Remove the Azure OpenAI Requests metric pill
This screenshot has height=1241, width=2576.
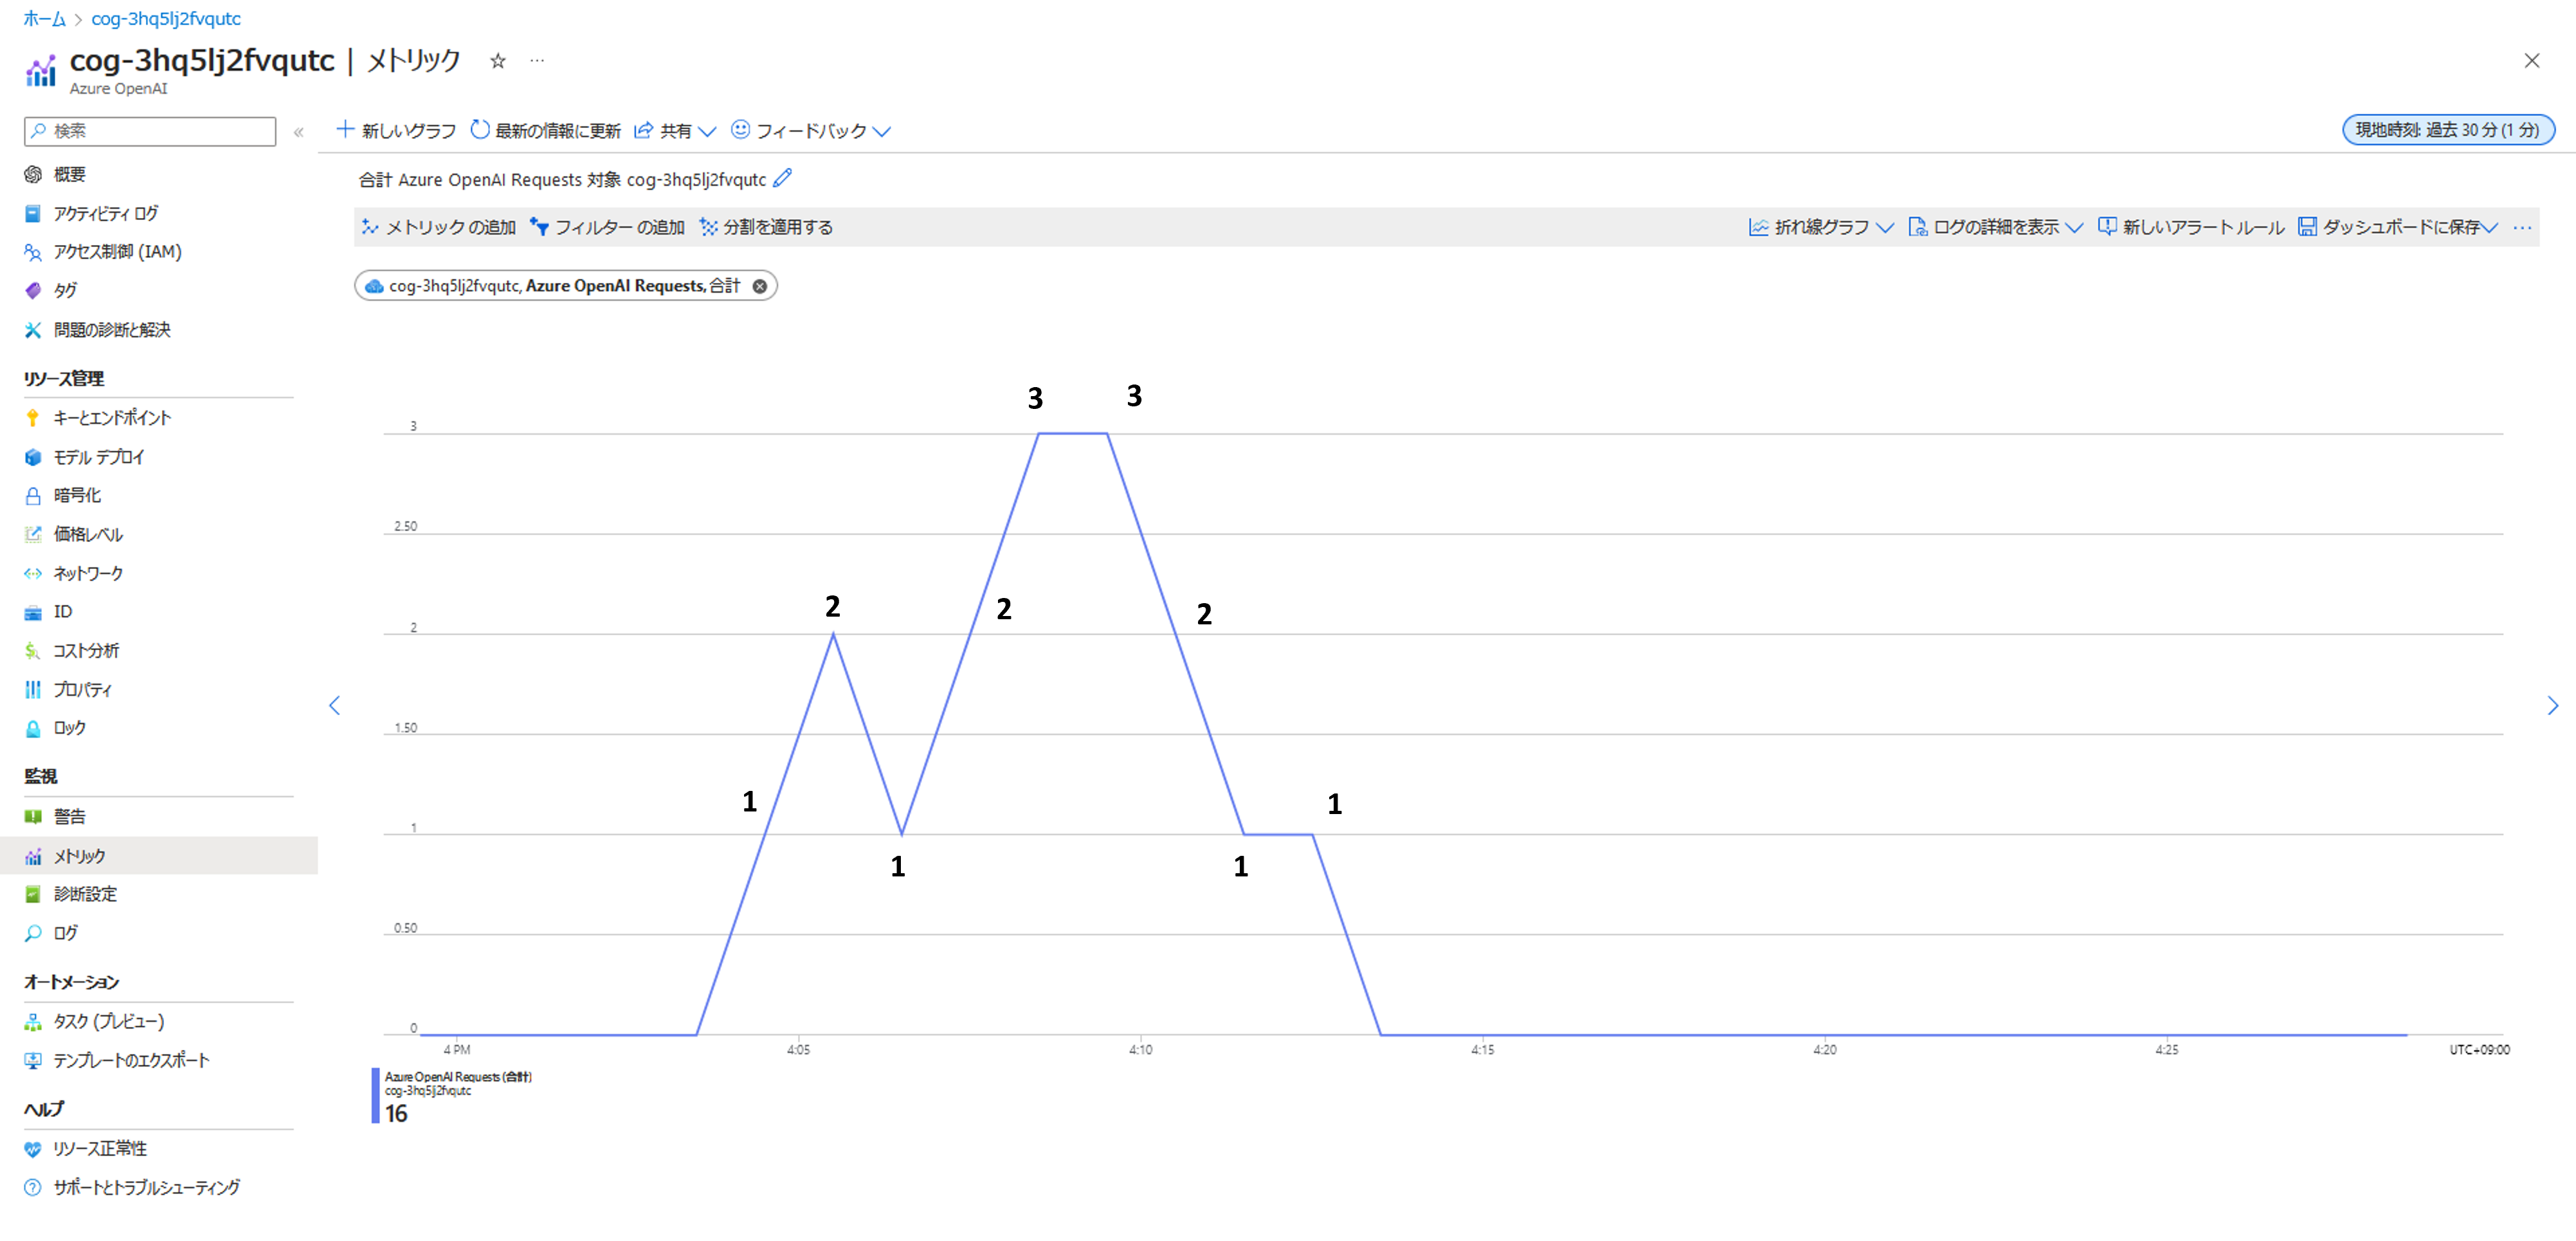760,287
